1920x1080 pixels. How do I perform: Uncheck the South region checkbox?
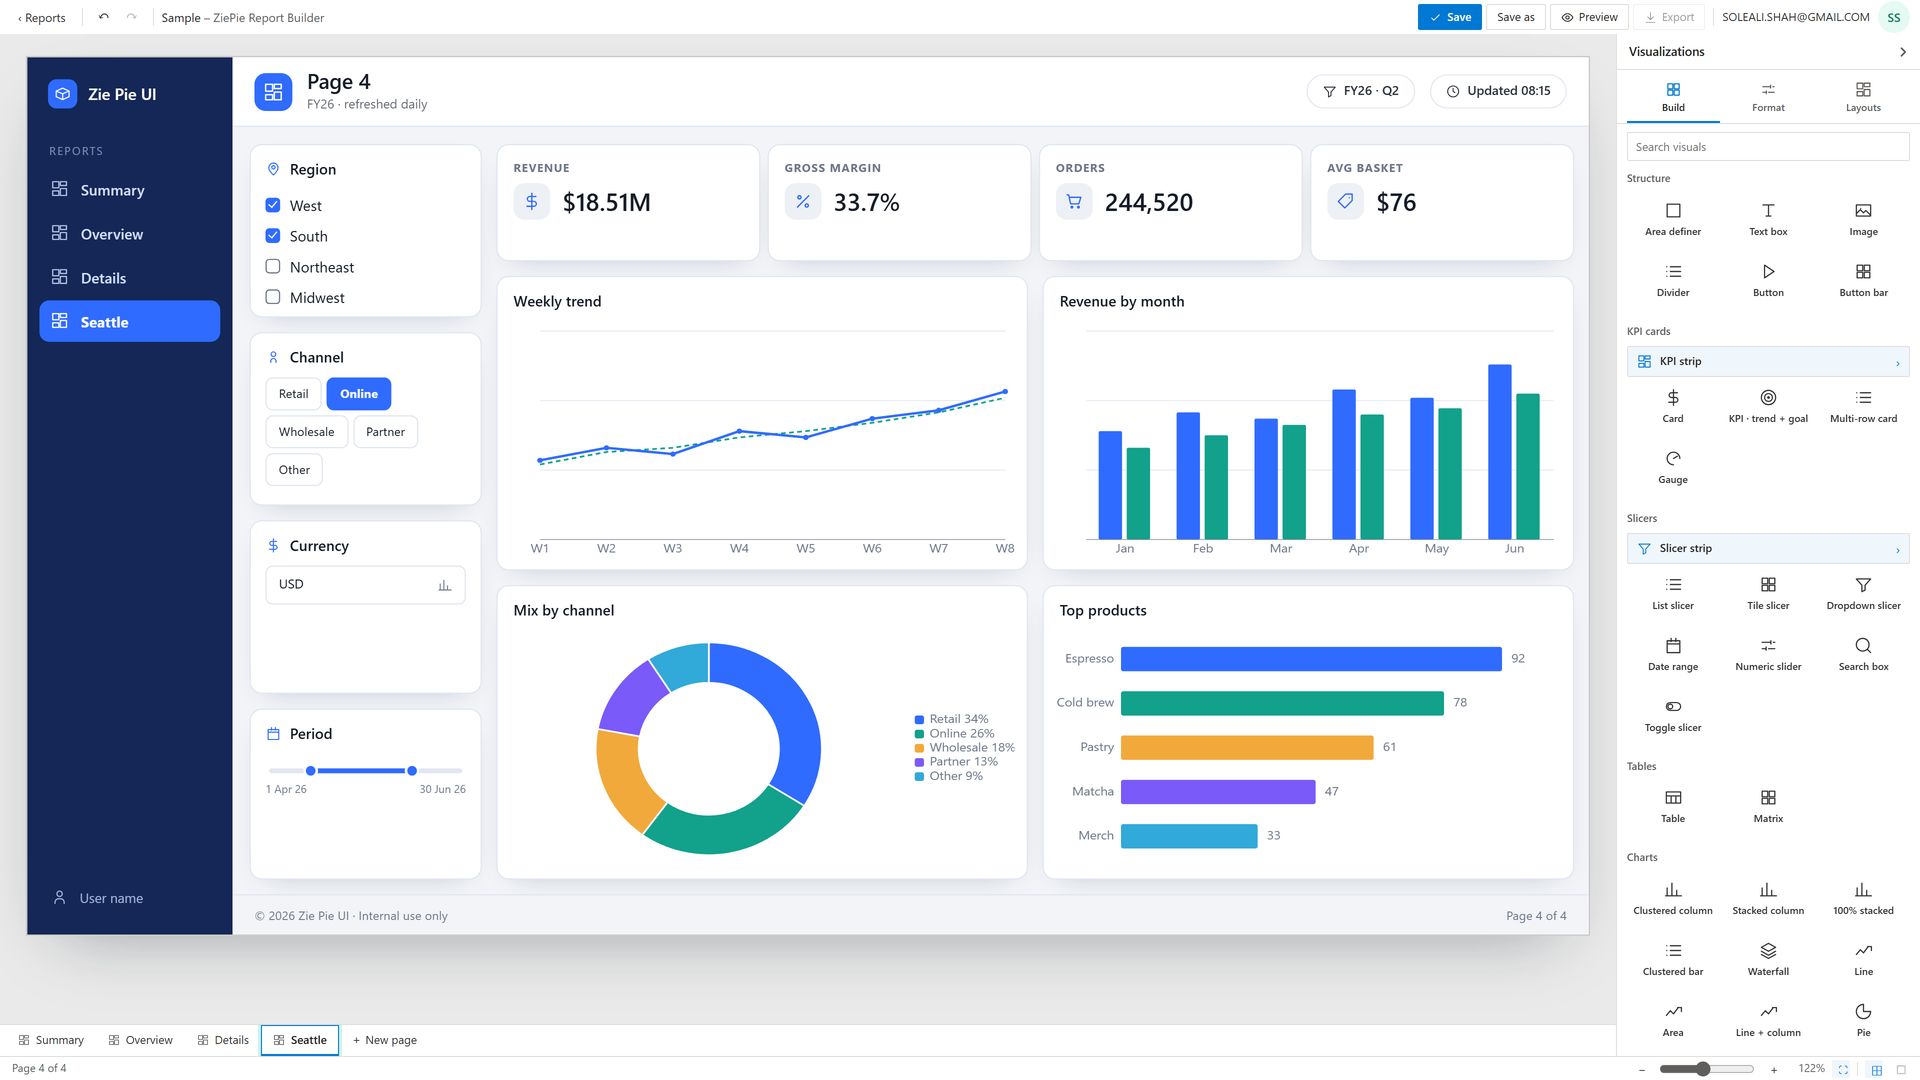click(272, 236)
